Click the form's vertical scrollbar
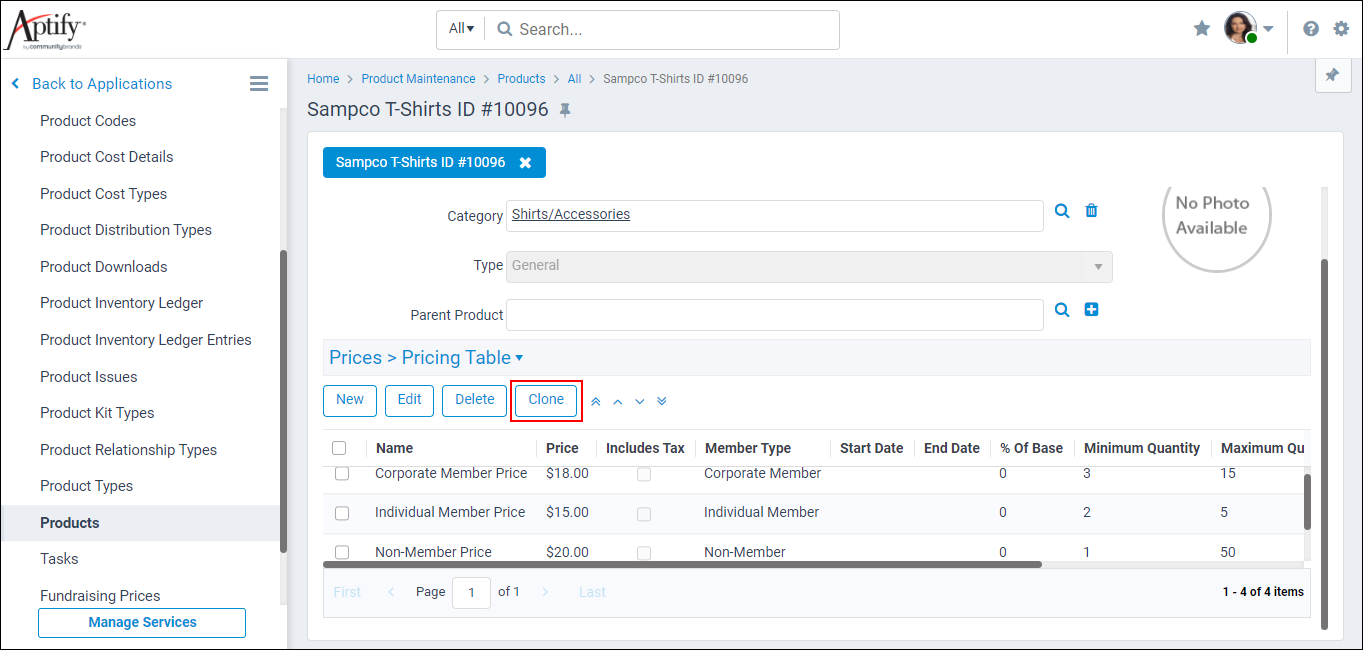Screen dimensions: 1363x650 1325,444
